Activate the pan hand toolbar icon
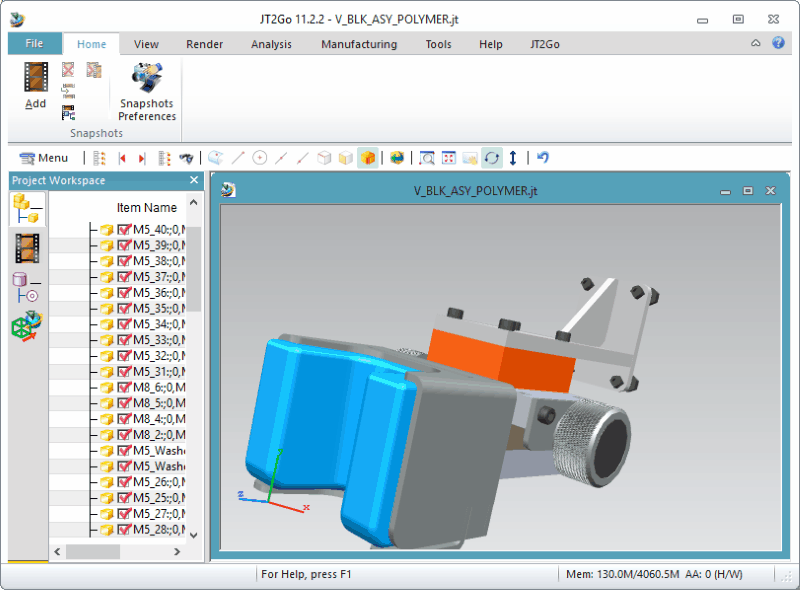The height and width of the screenshot is (590, 800). click(x=470, y=158)
